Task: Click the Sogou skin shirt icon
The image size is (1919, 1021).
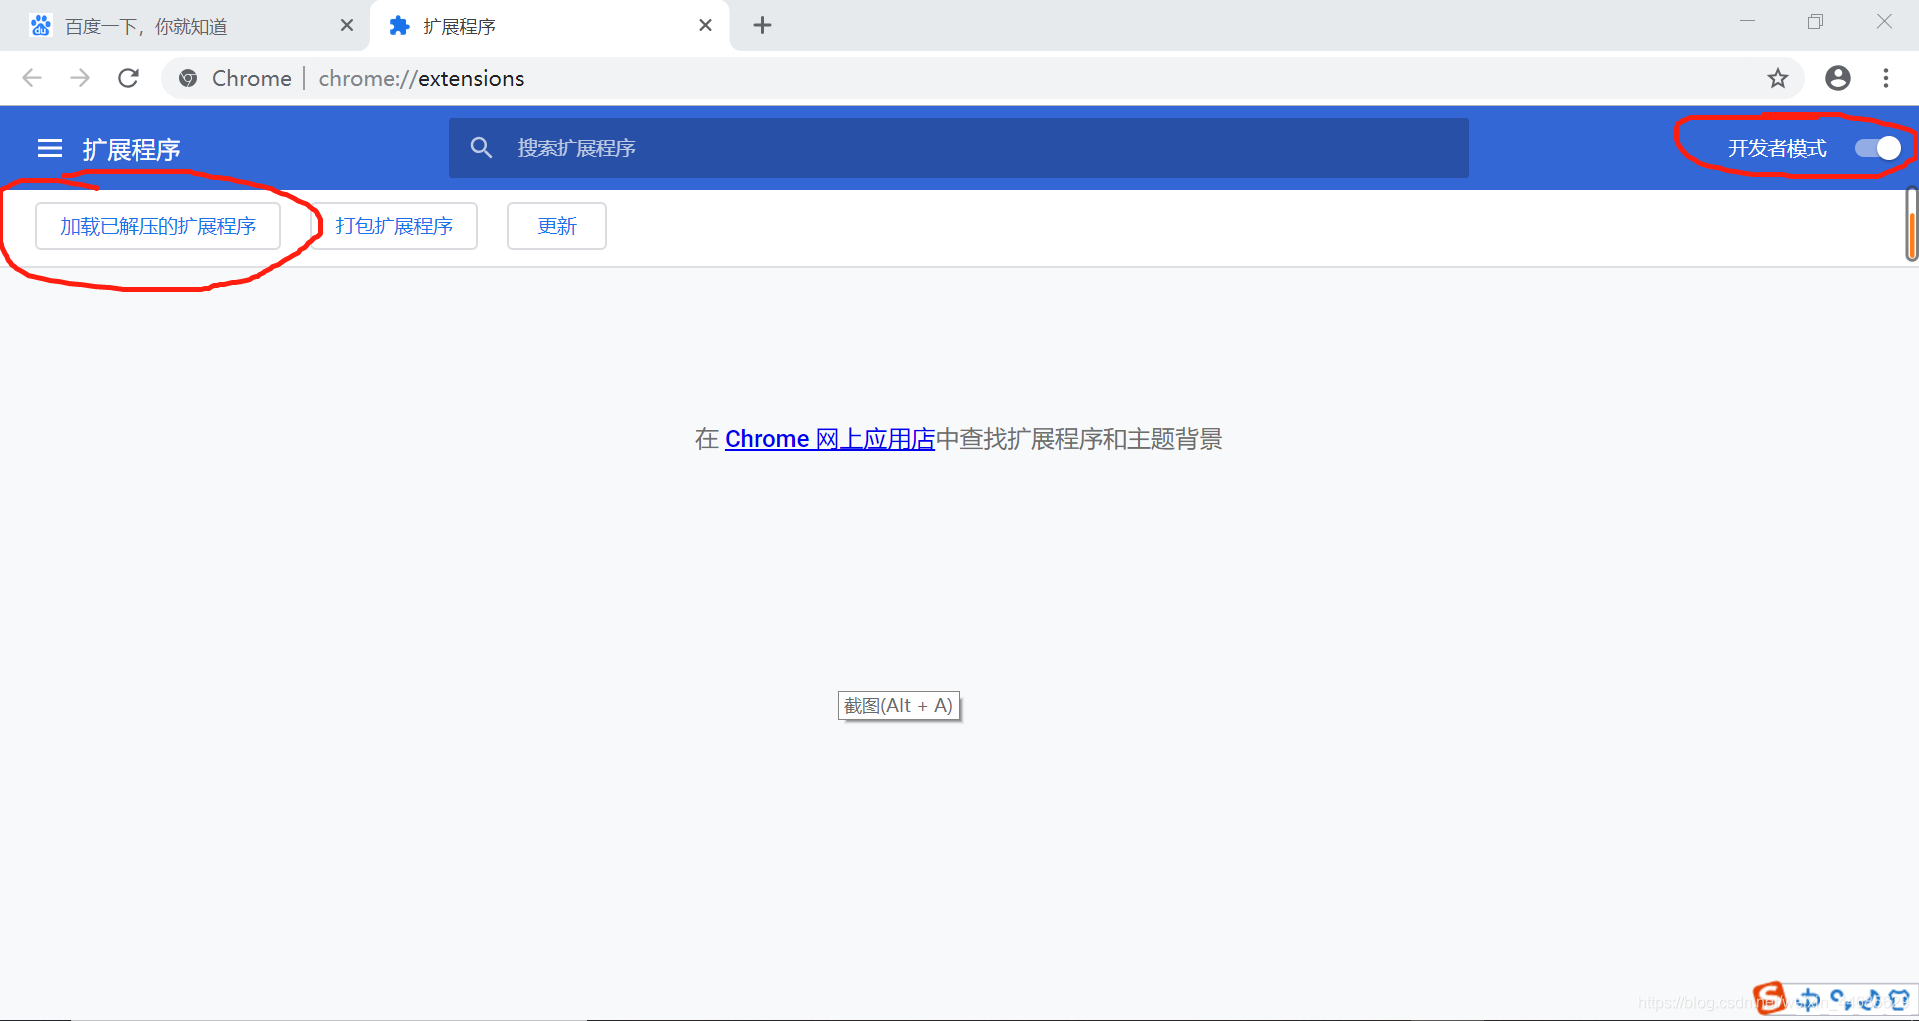Action: [1899, 999]
